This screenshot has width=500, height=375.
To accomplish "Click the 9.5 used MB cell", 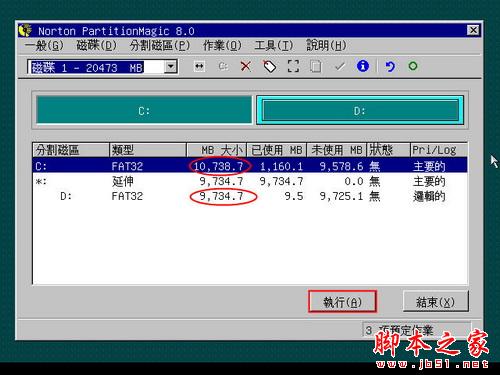I will (294, 196).
